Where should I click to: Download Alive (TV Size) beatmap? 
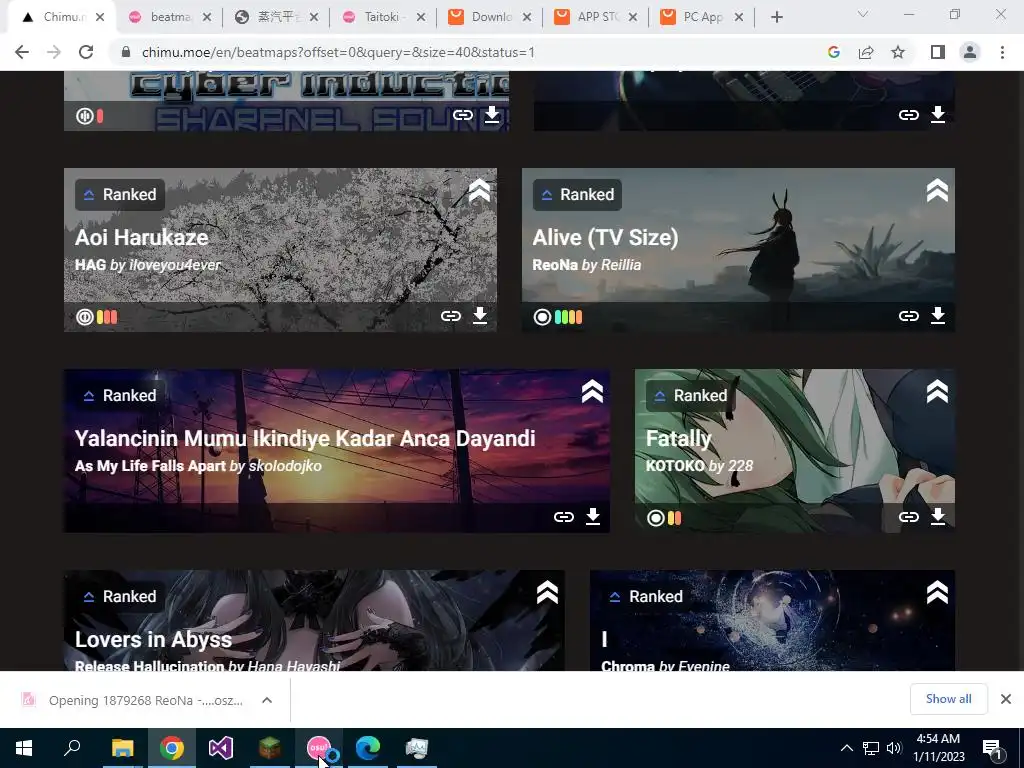click(938, 315)
